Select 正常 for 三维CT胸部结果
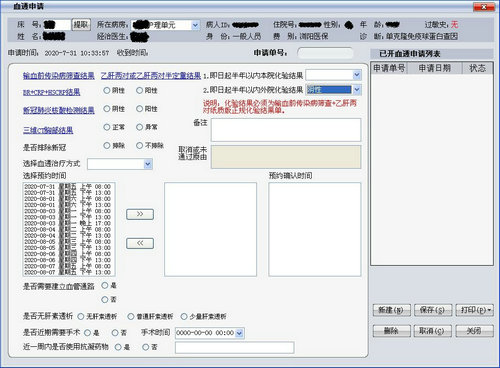This screenshot has height=368, width=500. tap(107, 127)
